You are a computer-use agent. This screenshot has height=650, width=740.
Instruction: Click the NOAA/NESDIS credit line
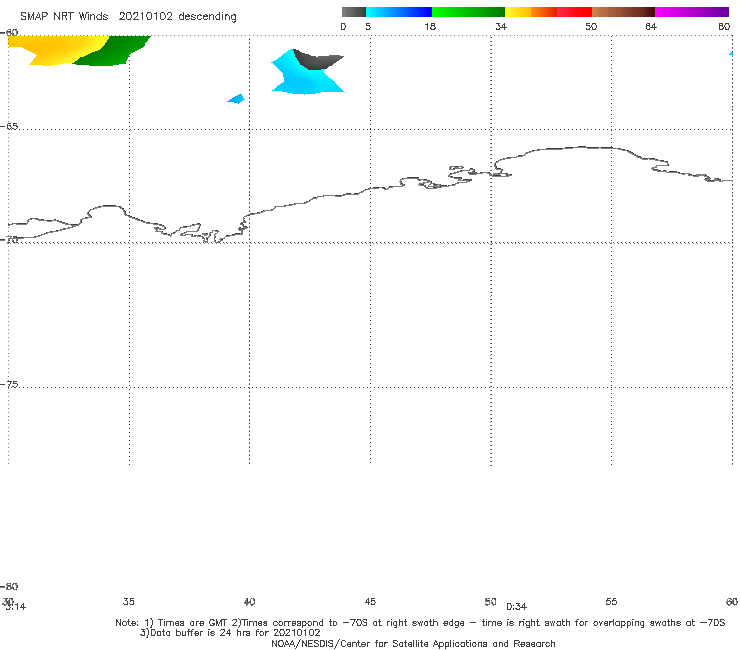pyautogui.click(x=413, y=643)
